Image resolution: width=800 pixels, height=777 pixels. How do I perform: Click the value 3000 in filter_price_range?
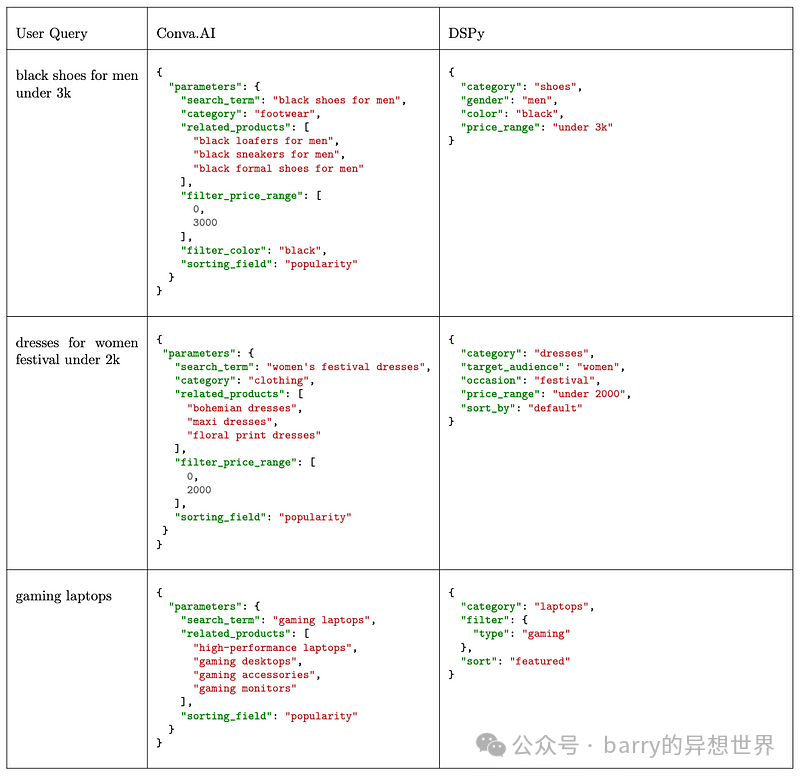click(x=205, y=222)
